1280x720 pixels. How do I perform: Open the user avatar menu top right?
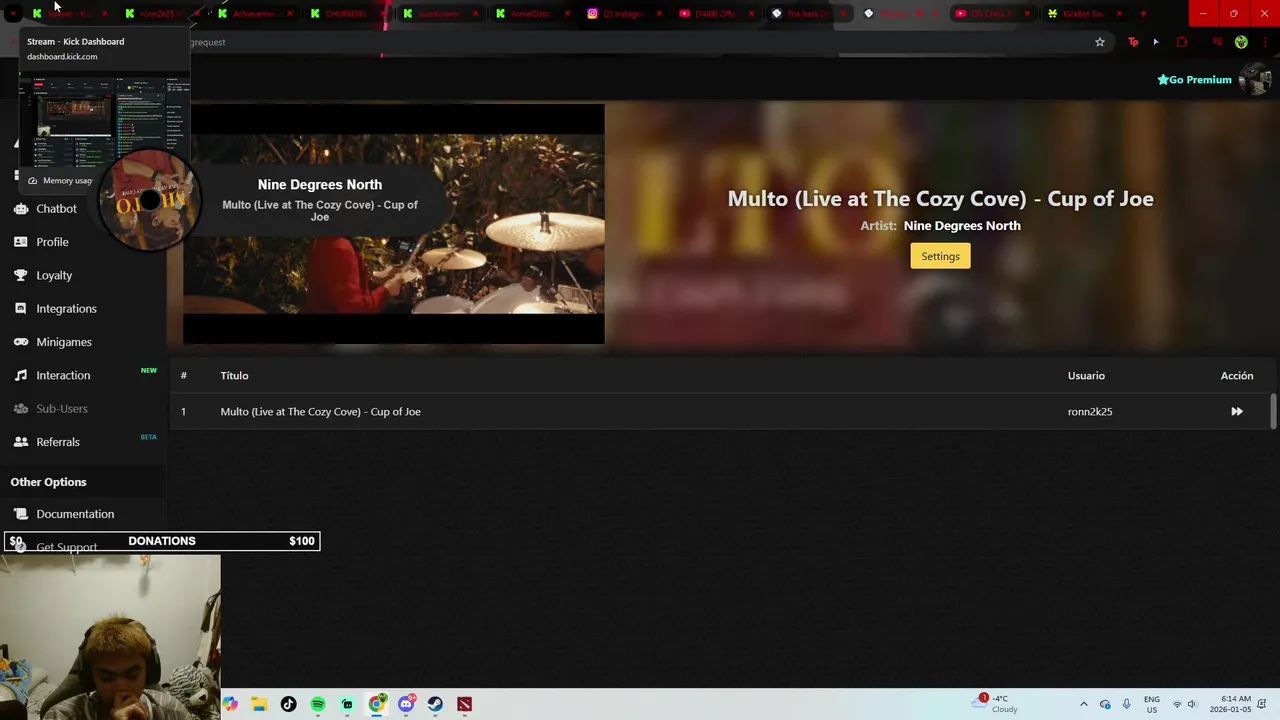pos(1254,80)
